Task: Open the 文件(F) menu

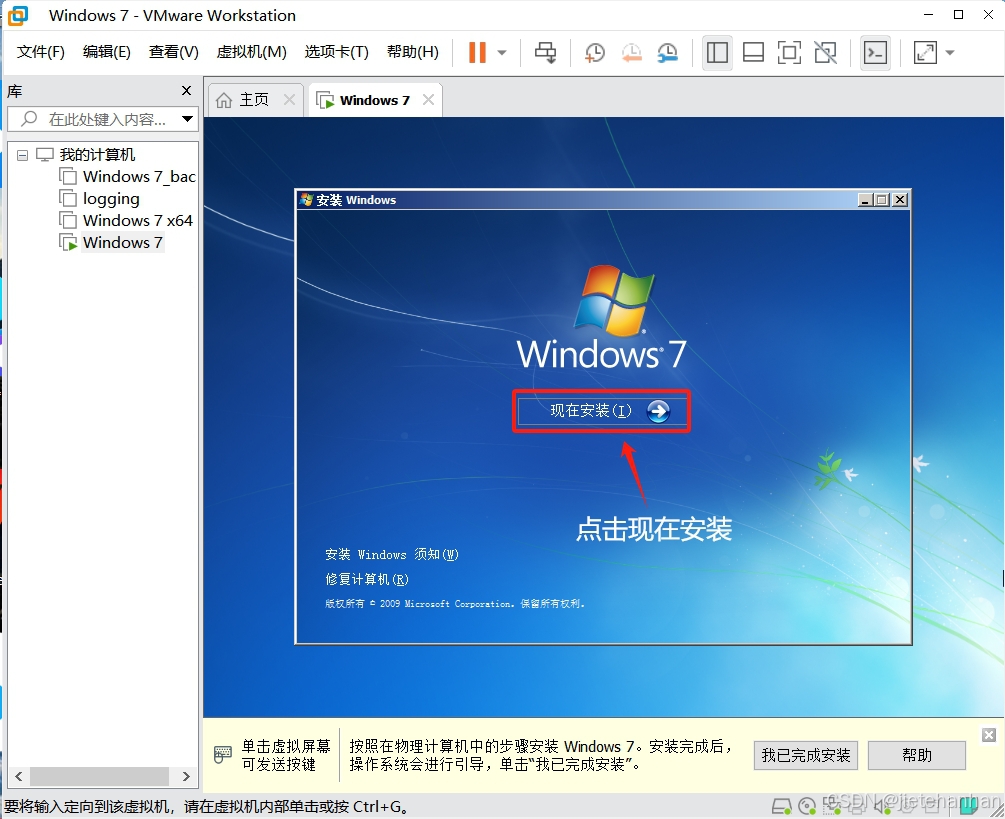Action: [40, 52]
